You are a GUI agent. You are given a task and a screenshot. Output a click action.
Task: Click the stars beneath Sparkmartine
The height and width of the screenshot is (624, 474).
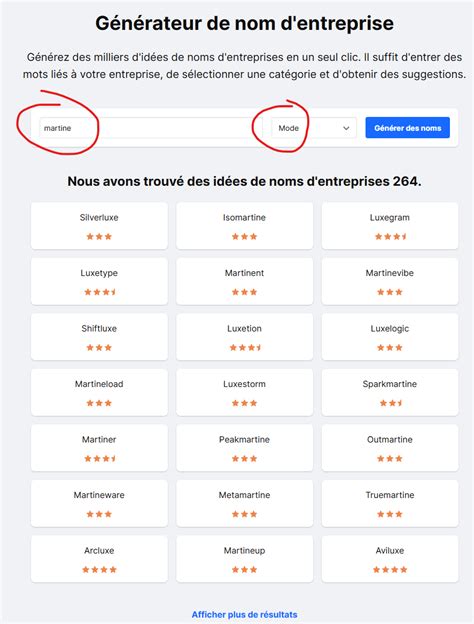391,403
